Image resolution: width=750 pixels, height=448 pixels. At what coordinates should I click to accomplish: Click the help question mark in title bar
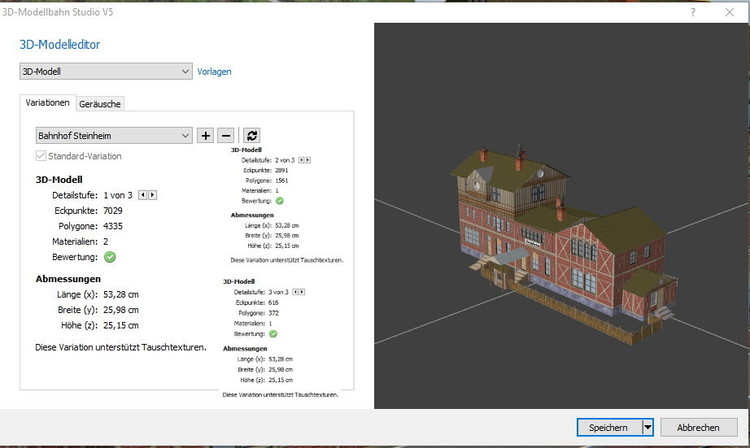(692, 11)
